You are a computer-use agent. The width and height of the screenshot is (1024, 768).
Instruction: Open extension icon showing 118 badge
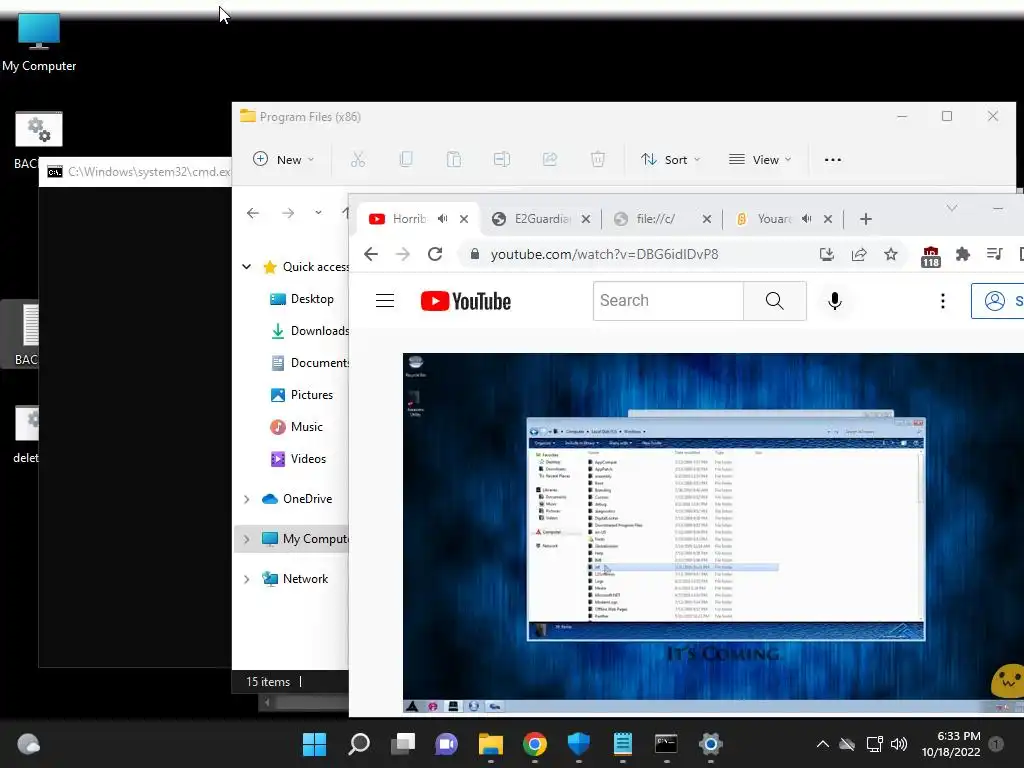931,257
